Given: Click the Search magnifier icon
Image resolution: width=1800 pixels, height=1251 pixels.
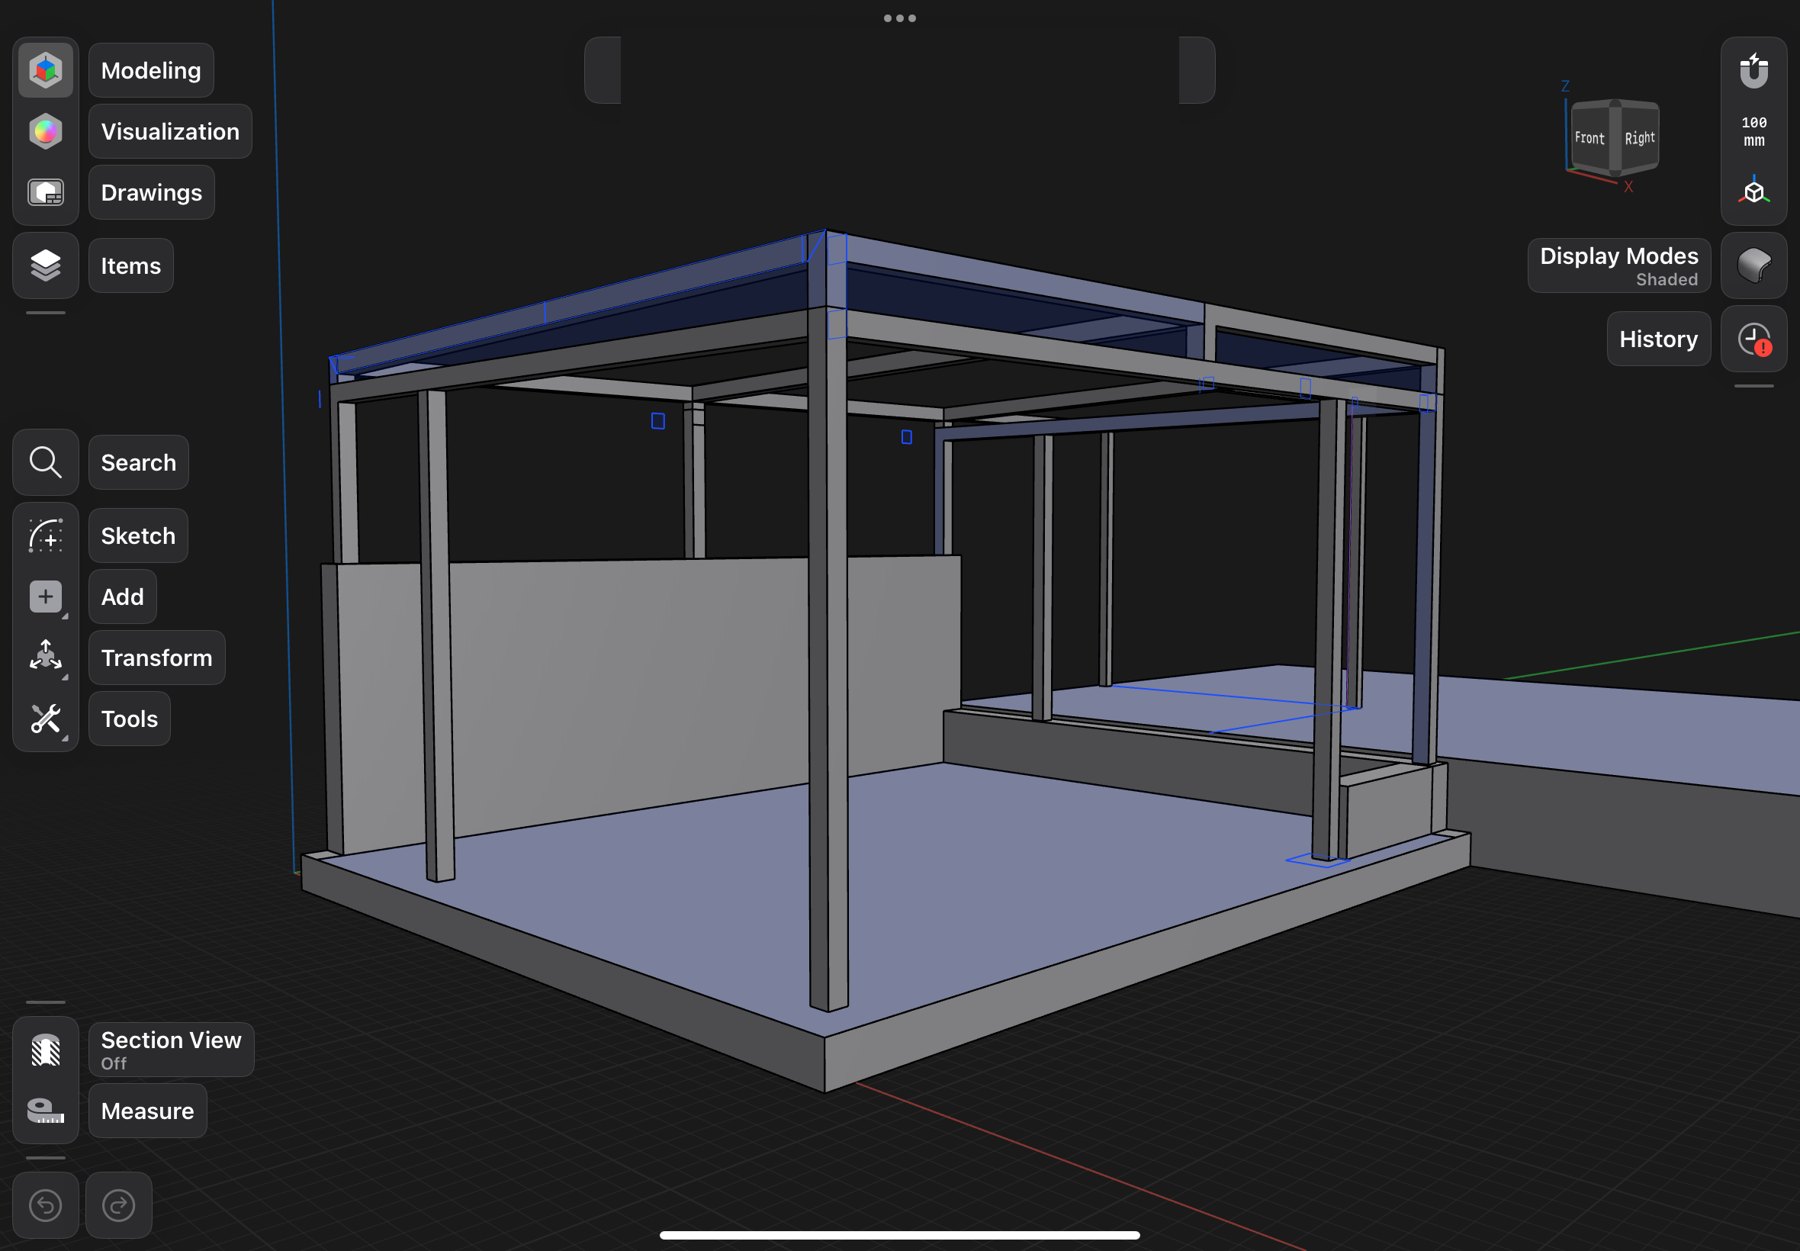Looking at the screenshot, I should [x=46, y=462].
